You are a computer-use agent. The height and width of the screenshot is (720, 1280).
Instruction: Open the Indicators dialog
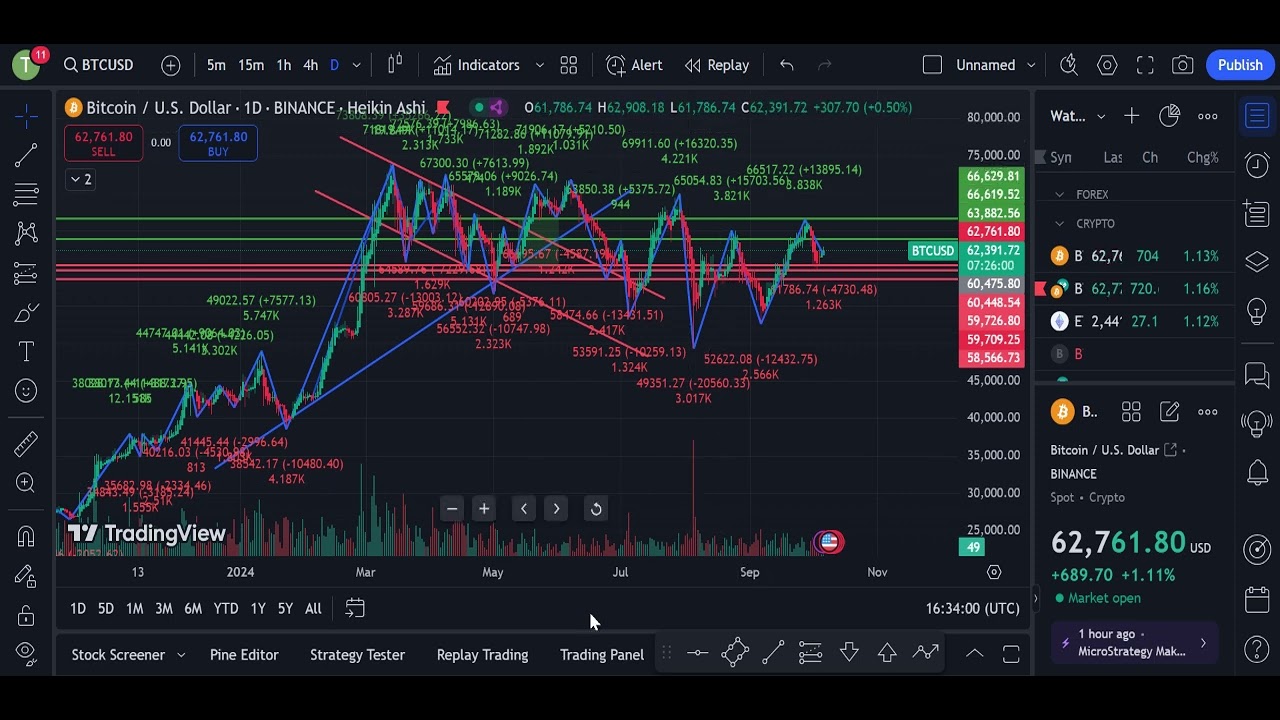coord(477,65)
